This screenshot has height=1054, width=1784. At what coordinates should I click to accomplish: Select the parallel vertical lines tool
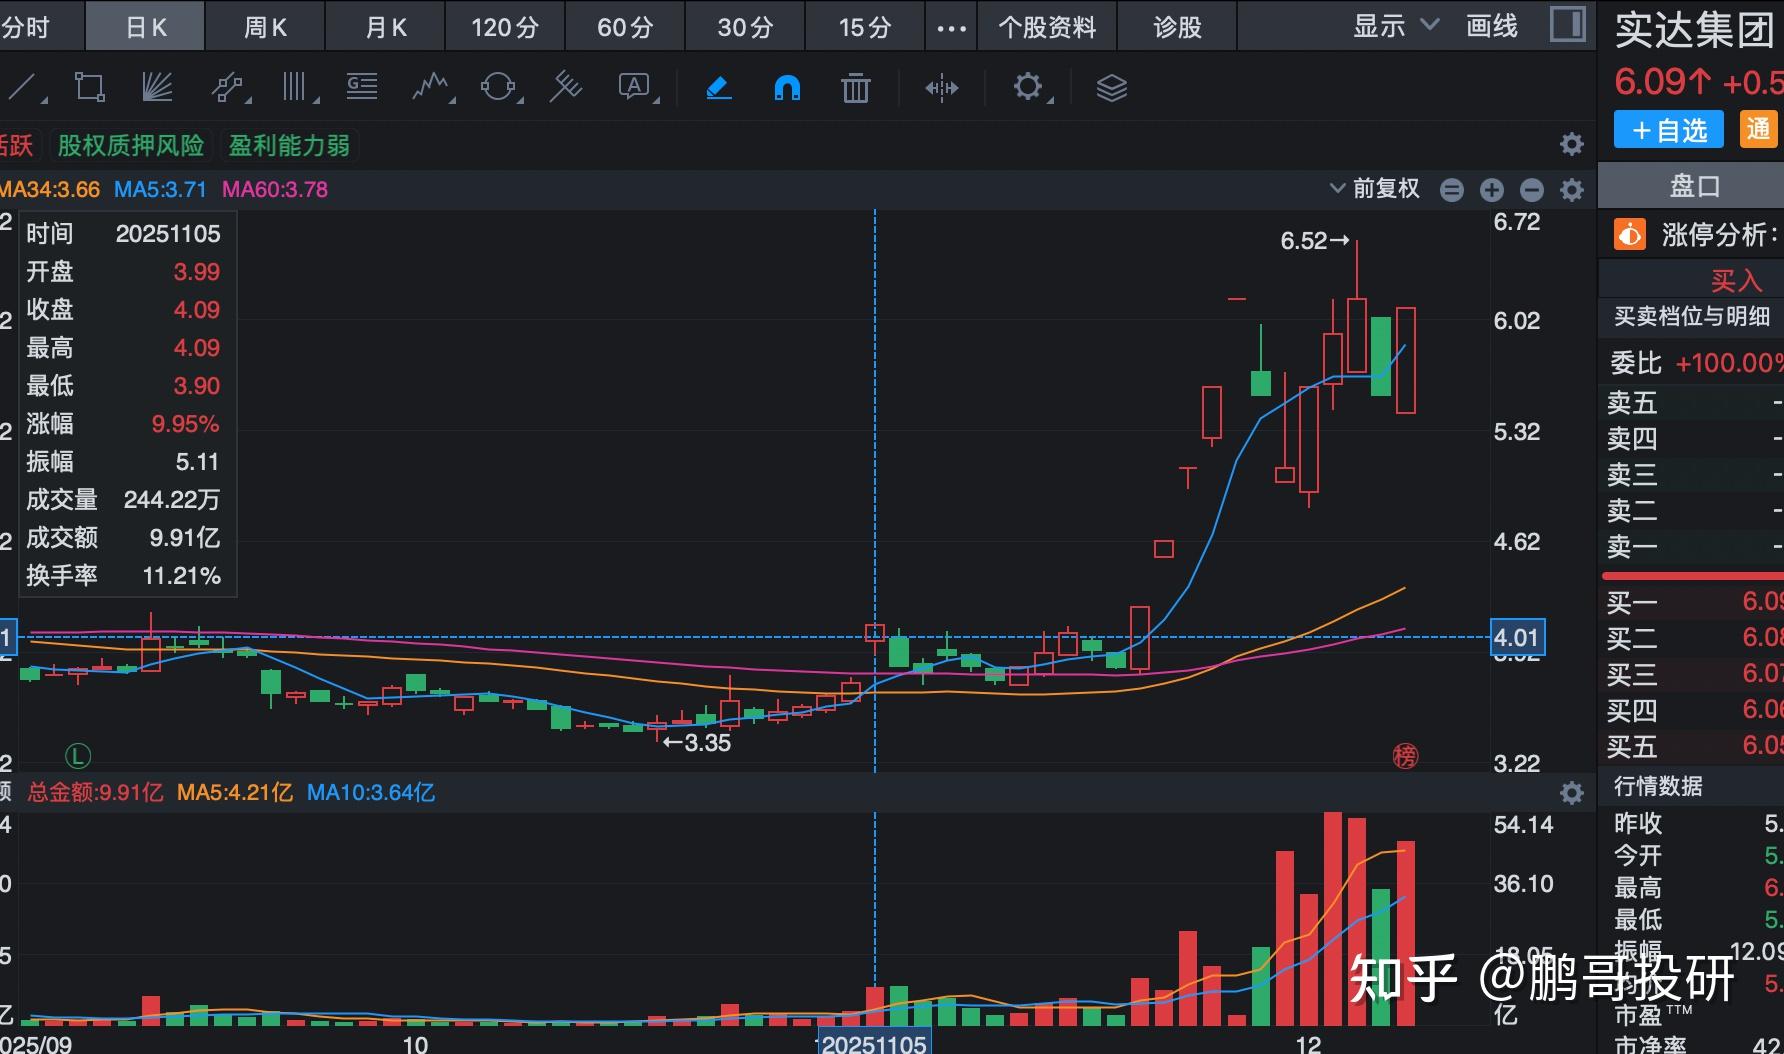pos(295,88)
